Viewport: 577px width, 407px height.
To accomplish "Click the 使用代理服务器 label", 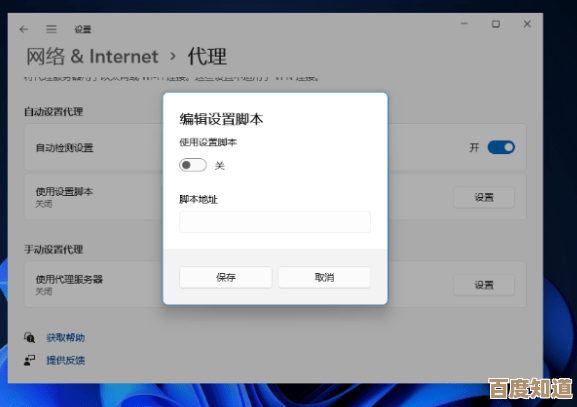I will point(69,279).
